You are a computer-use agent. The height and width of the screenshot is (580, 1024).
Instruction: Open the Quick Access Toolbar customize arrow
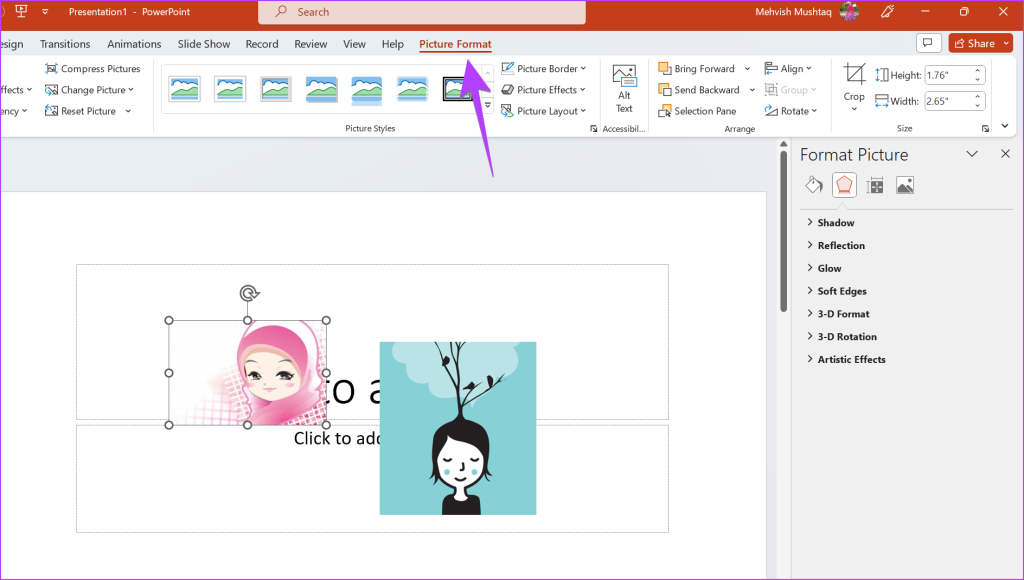[45, 12]
